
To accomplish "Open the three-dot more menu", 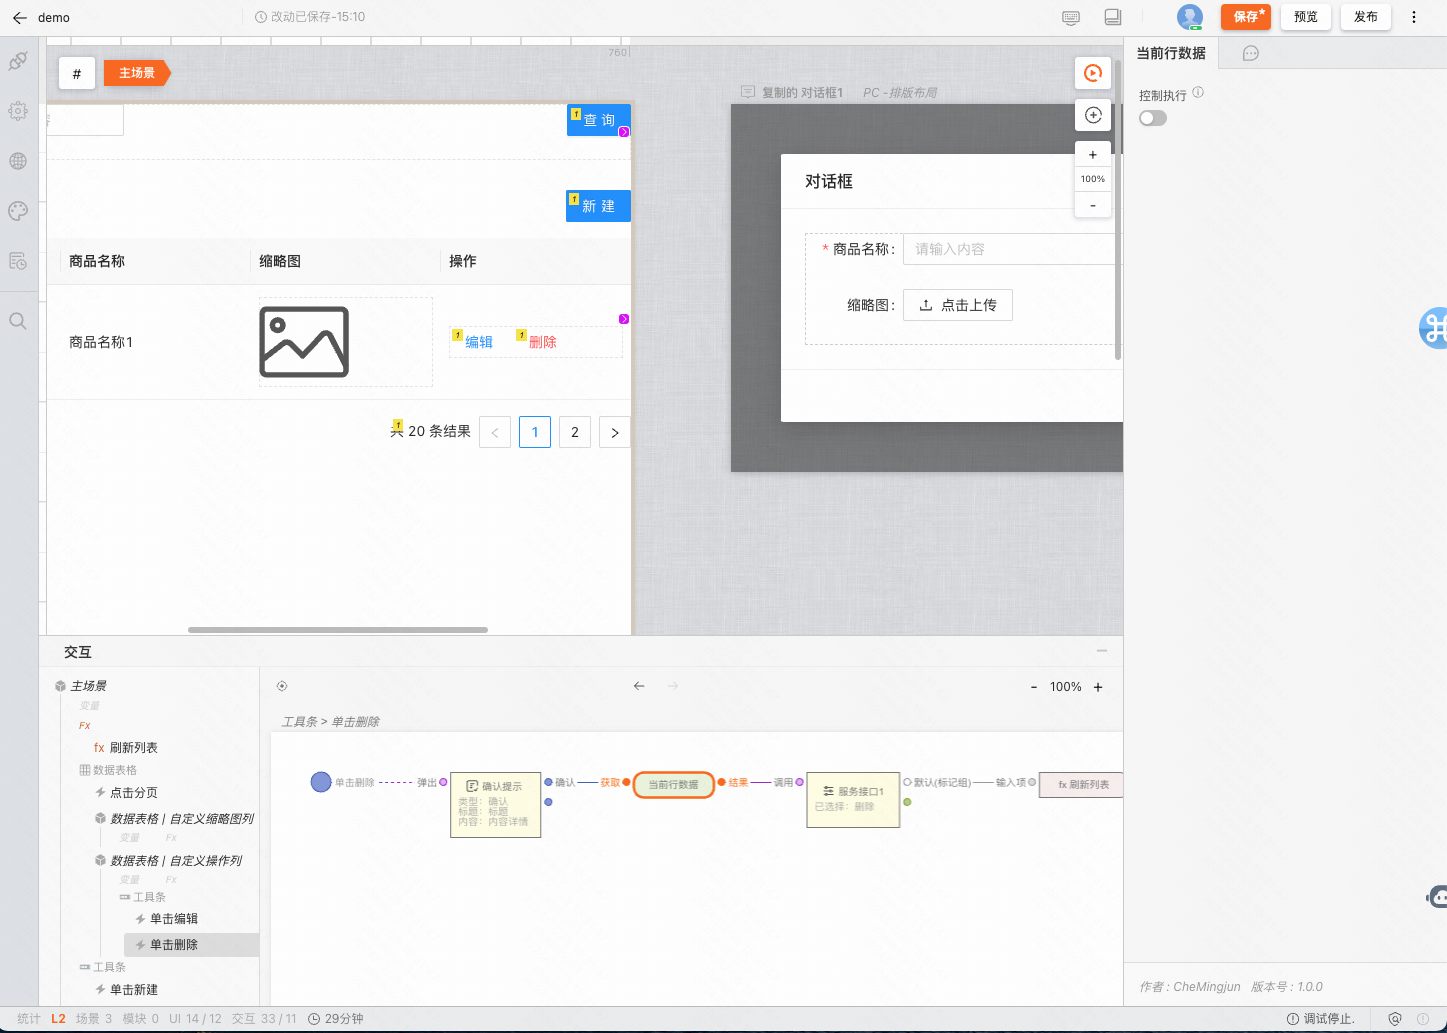I will coord(1414,17).
